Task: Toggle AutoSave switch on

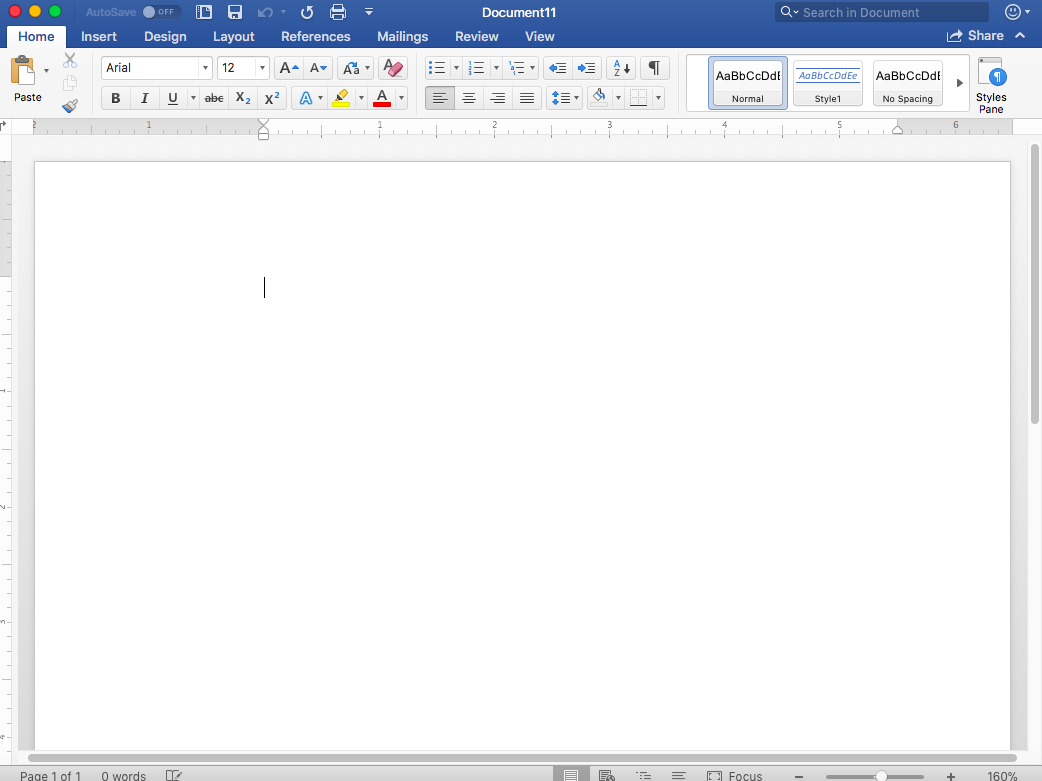Action: pos(161,12)
